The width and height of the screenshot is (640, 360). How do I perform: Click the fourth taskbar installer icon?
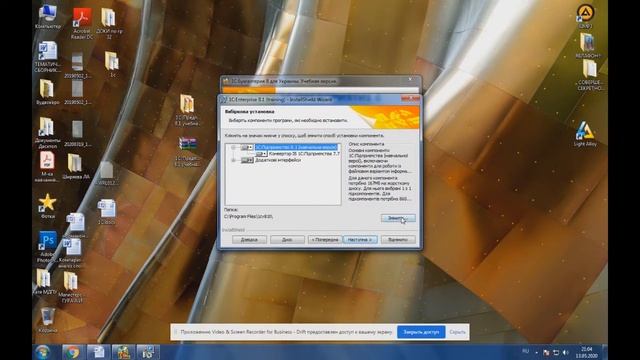tap(123, 352)
